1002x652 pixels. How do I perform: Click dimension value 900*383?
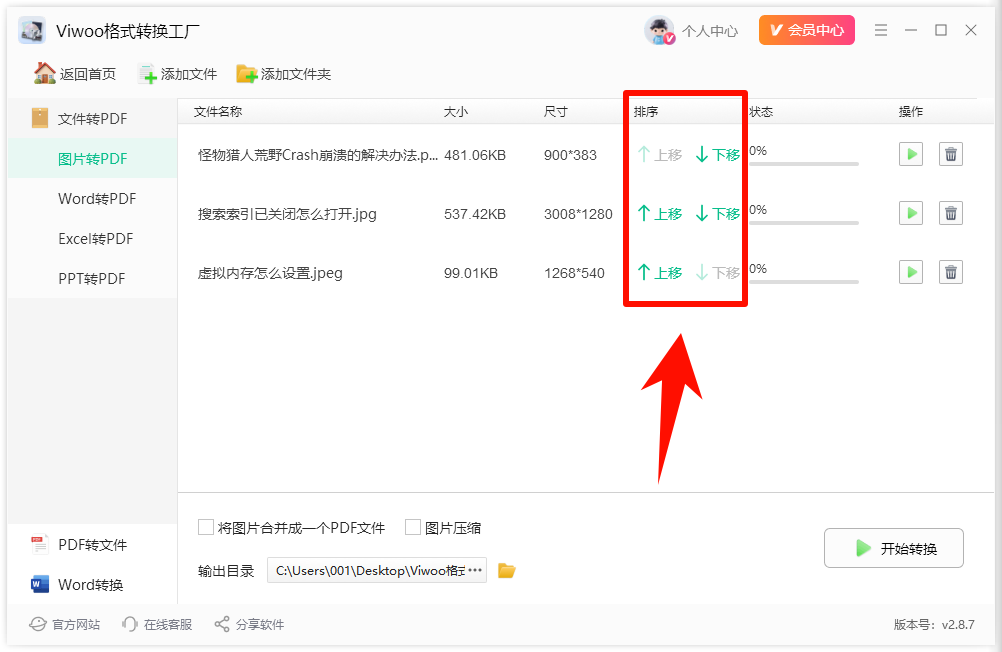(x=570, y=155)
